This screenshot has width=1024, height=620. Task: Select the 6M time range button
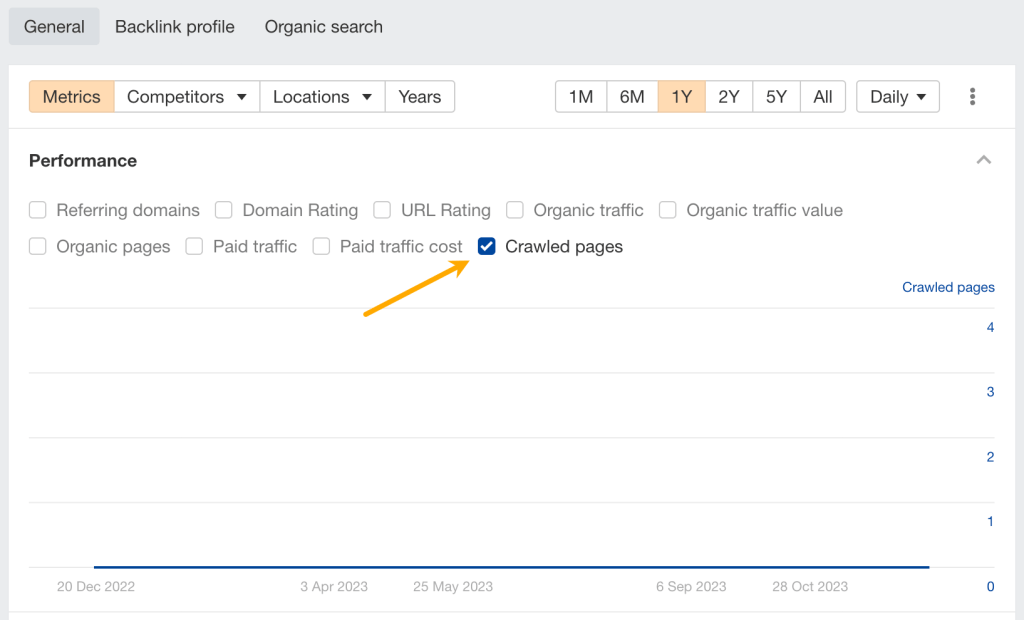pyautogui.click(x=631, y=97)
